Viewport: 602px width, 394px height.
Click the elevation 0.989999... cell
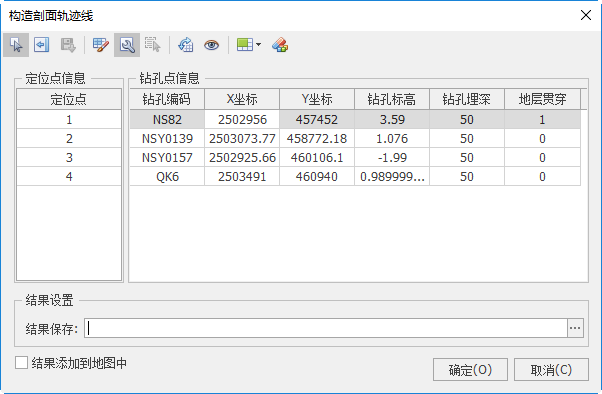[392, 176]
